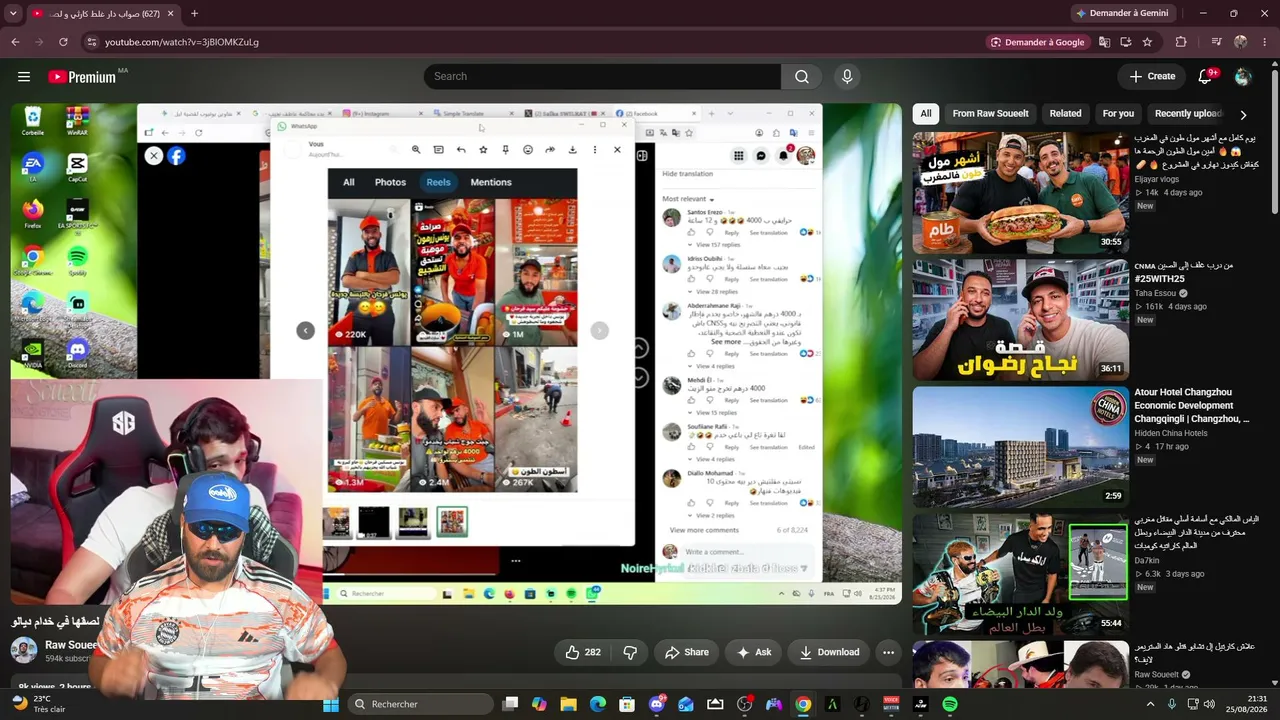Screen dimensions: 1280x720
Task: Click the YouTube search magnifier button
Action: point(802,77)
